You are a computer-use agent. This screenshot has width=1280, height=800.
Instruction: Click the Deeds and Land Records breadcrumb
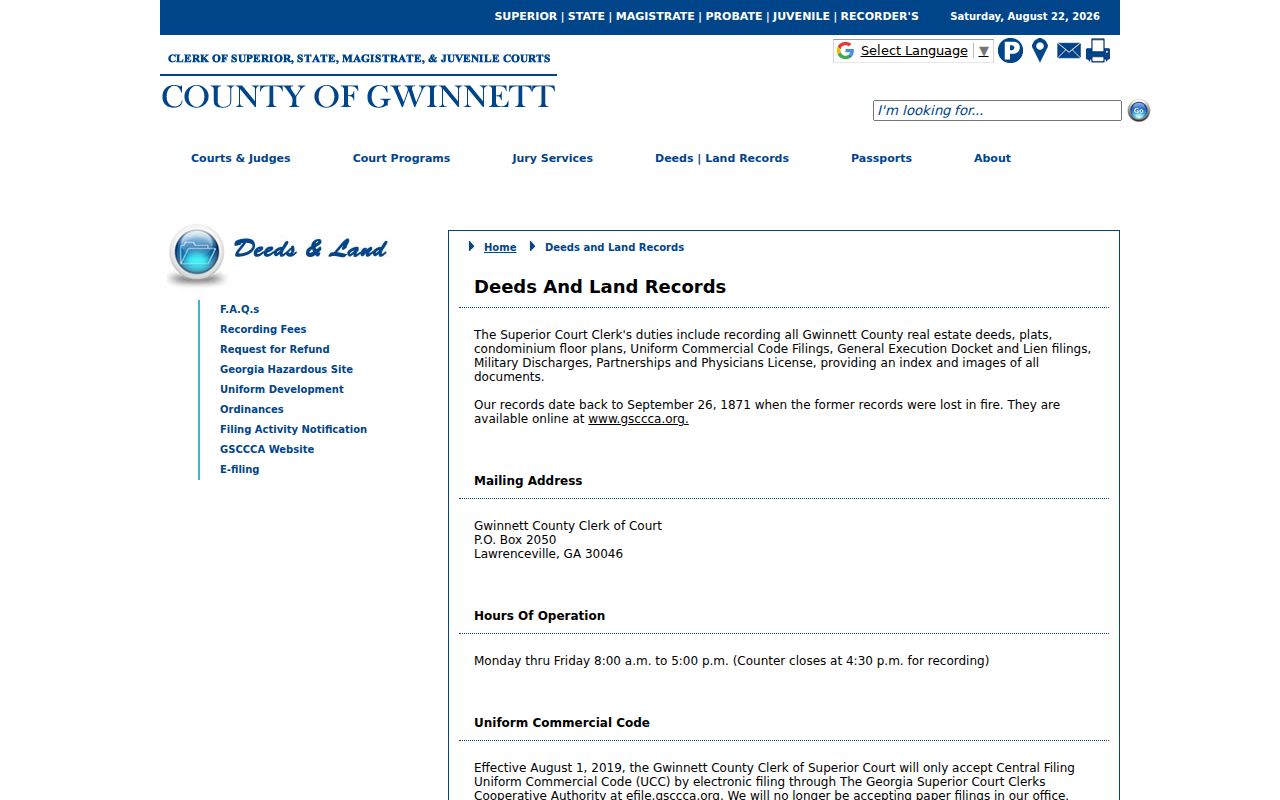614,247
